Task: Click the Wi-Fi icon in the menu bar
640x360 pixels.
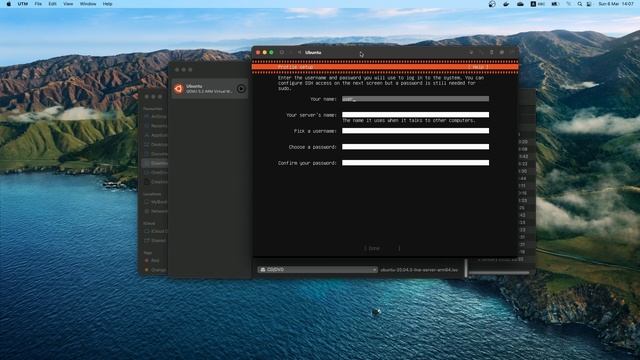Action: click(x=569, y=4)
